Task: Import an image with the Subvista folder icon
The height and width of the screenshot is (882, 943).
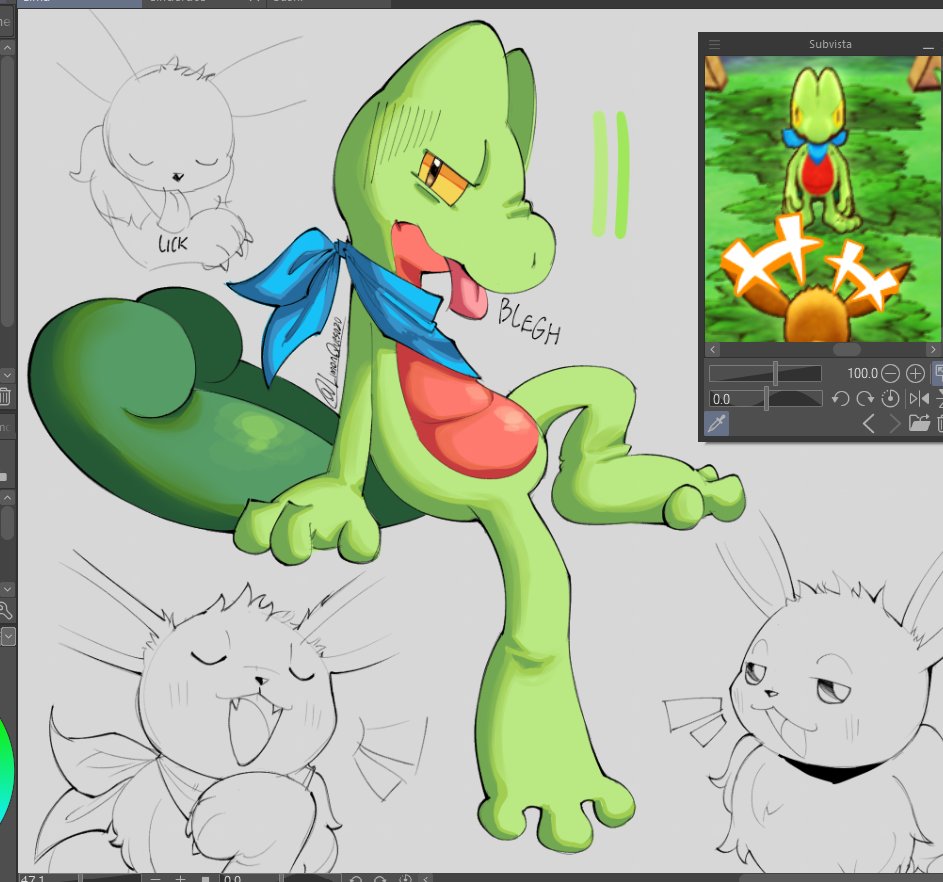Action: (x=919, y=423)
